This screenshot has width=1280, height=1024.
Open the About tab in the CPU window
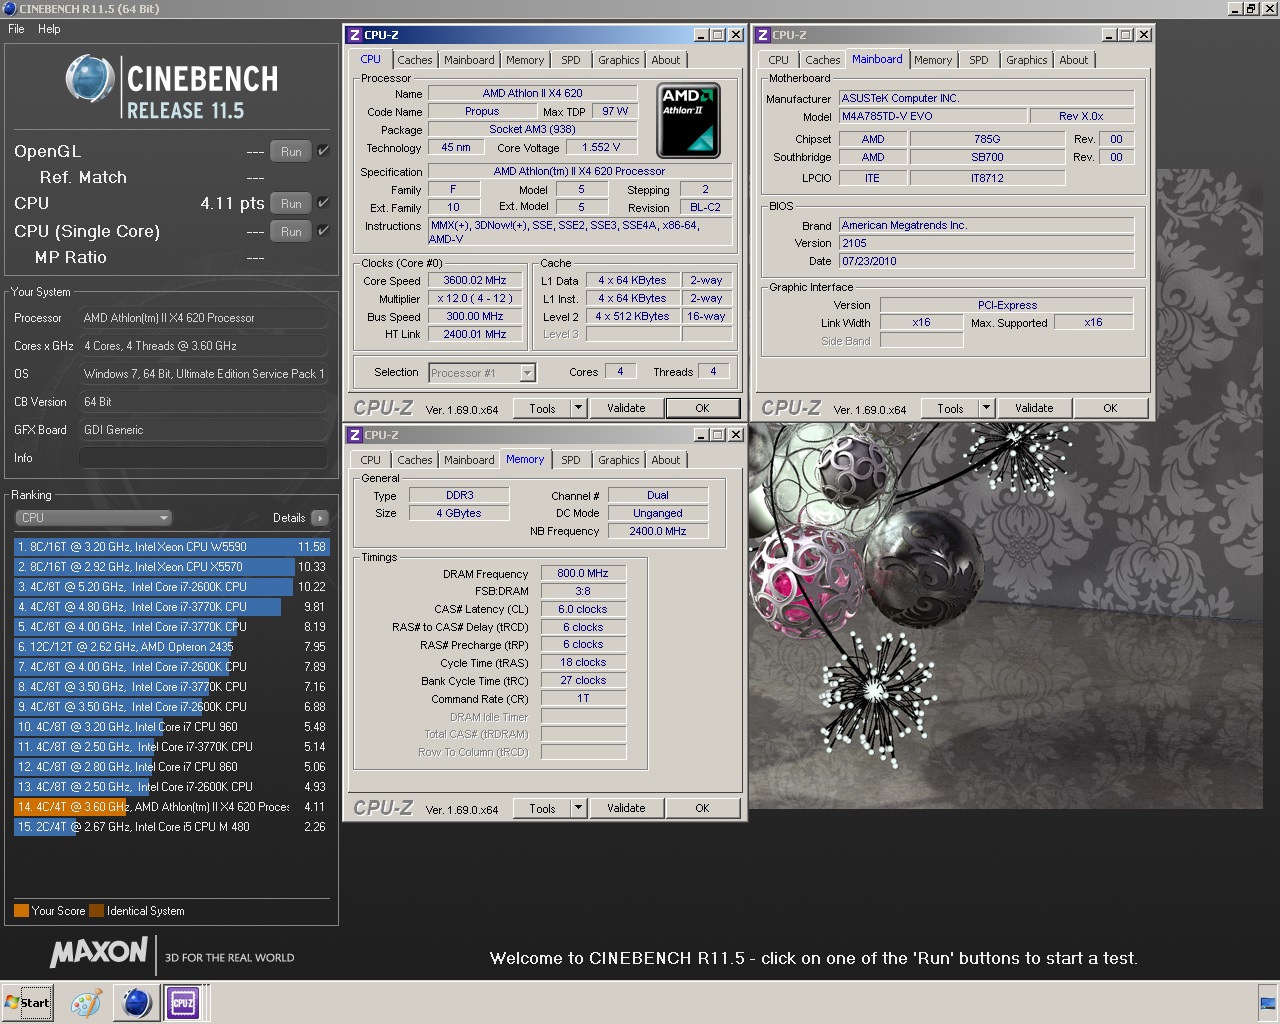[x=665, y=60]
